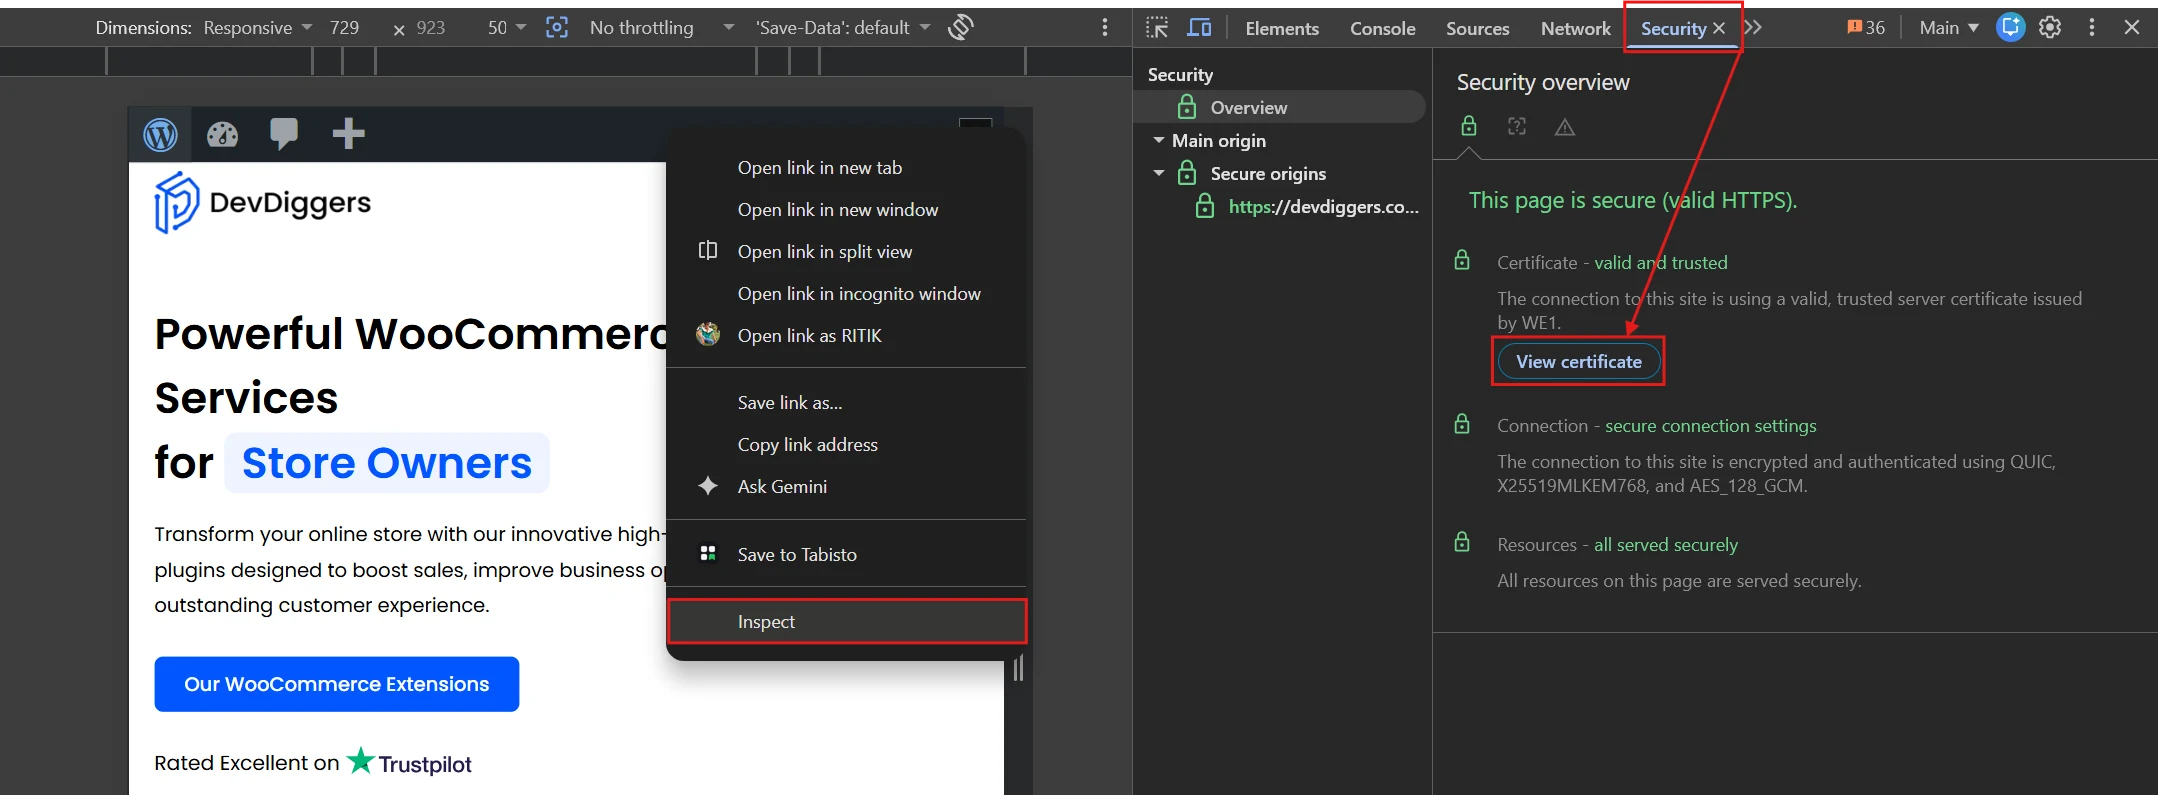Edit the viewport height field 923
This screenshot has width=2158, height=795.
coord(431,28)
